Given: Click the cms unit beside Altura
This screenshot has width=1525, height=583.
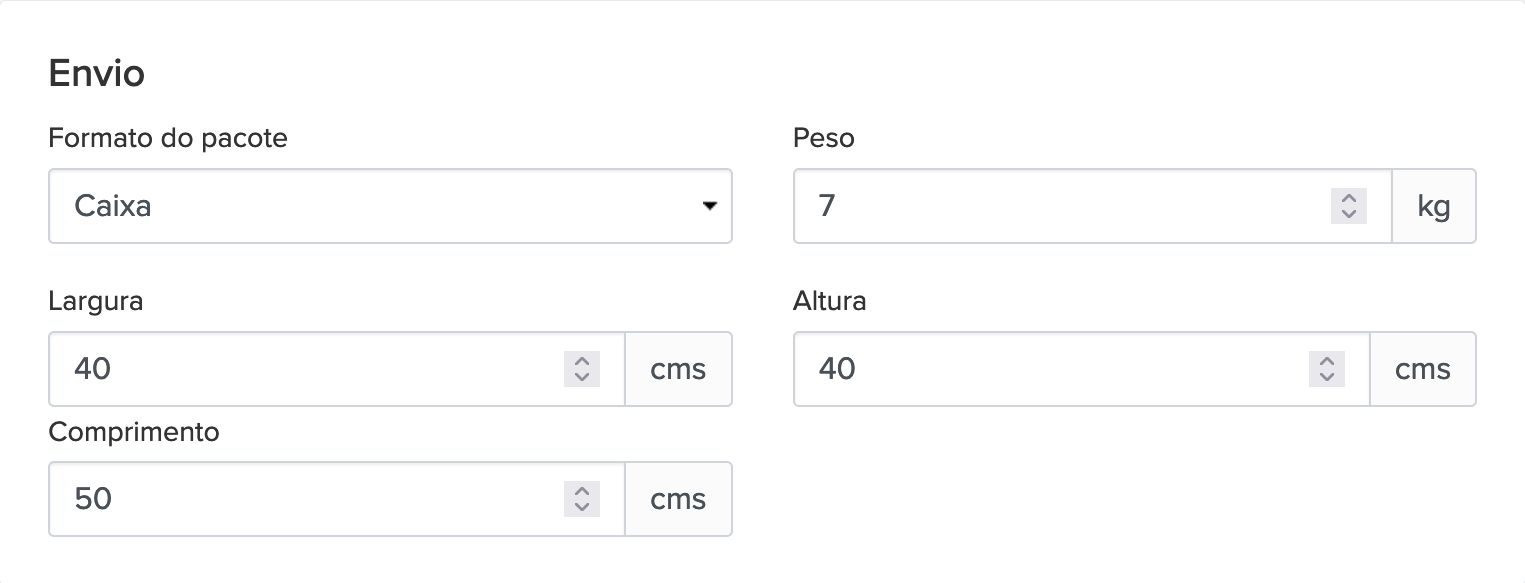Looking at the screenshot, I should click(1423, 369).
